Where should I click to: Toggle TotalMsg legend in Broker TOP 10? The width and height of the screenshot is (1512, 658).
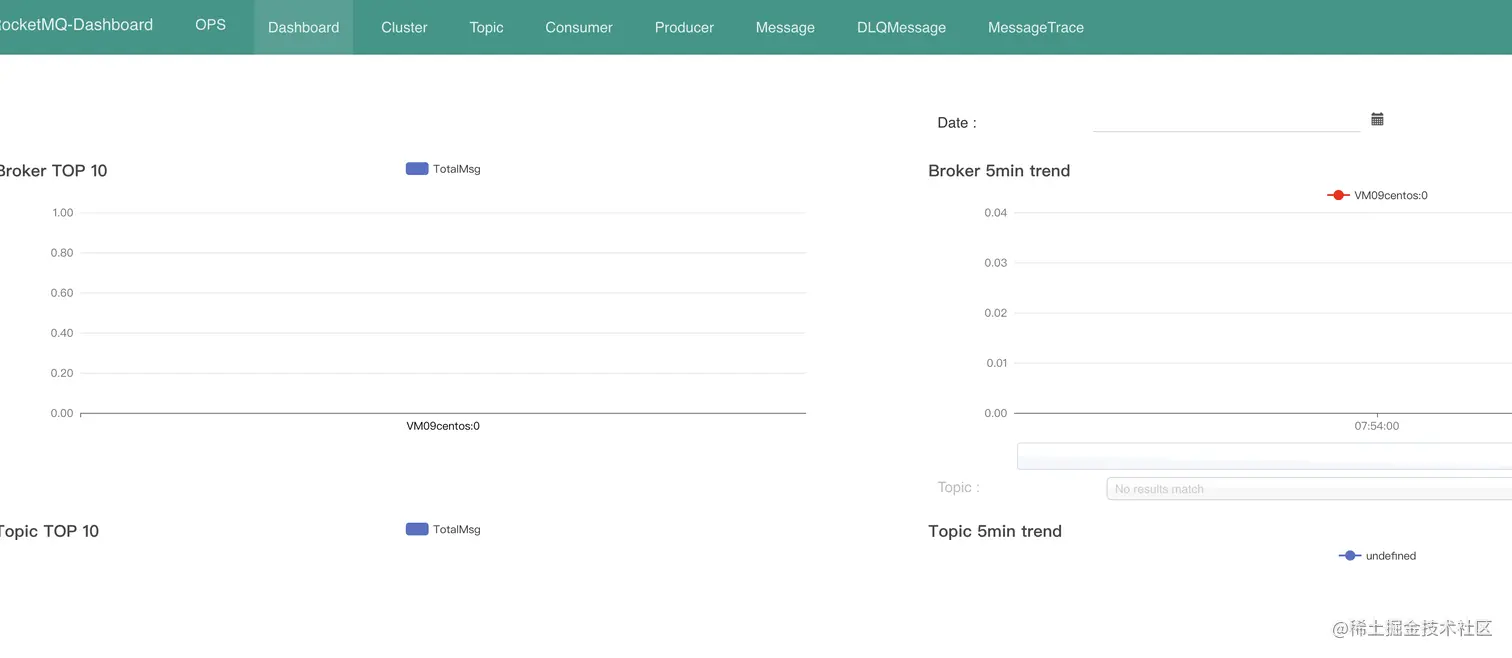(x=417, y=169)
